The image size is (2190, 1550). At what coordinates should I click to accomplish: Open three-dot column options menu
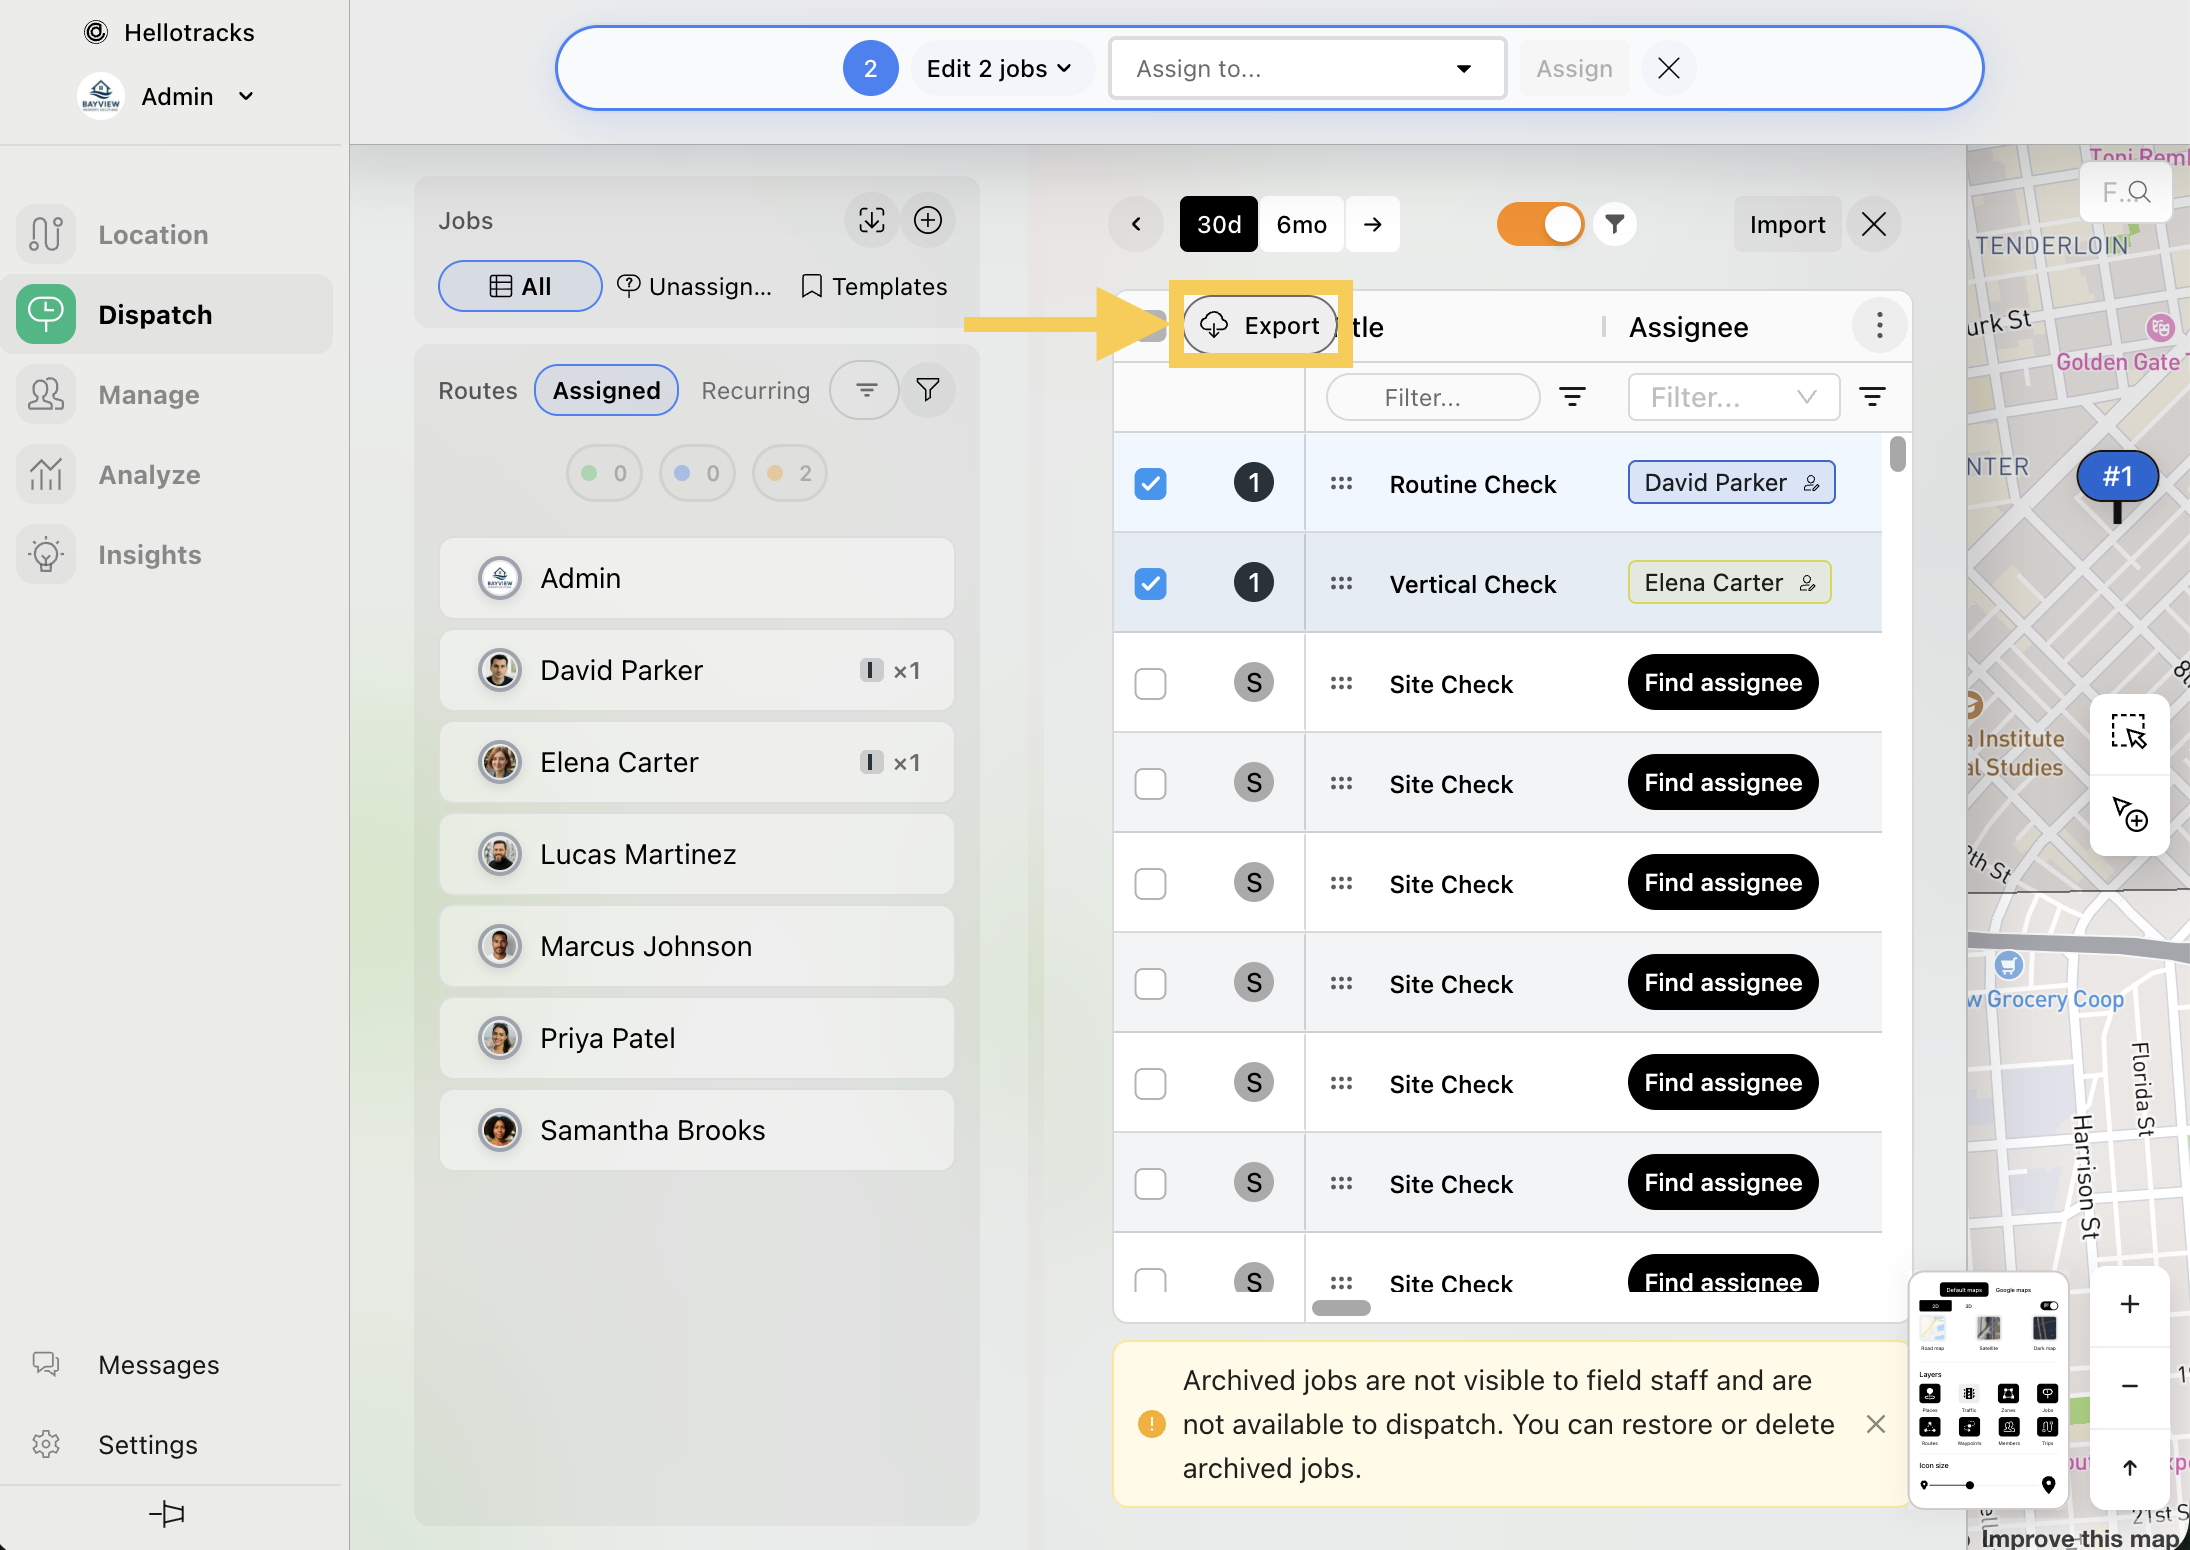point(1879,326)
